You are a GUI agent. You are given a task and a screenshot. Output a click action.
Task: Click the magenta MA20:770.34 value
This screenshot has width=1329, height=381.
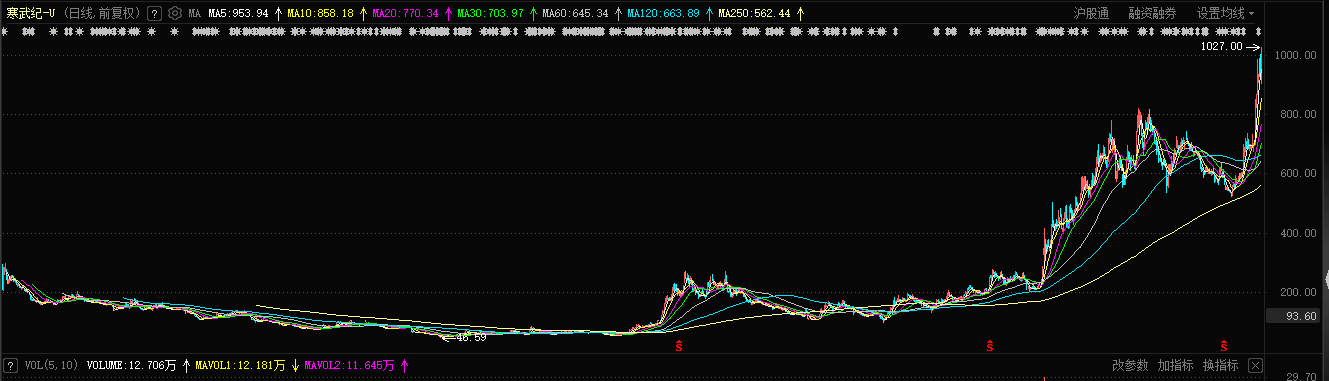(x=405, y=14)
